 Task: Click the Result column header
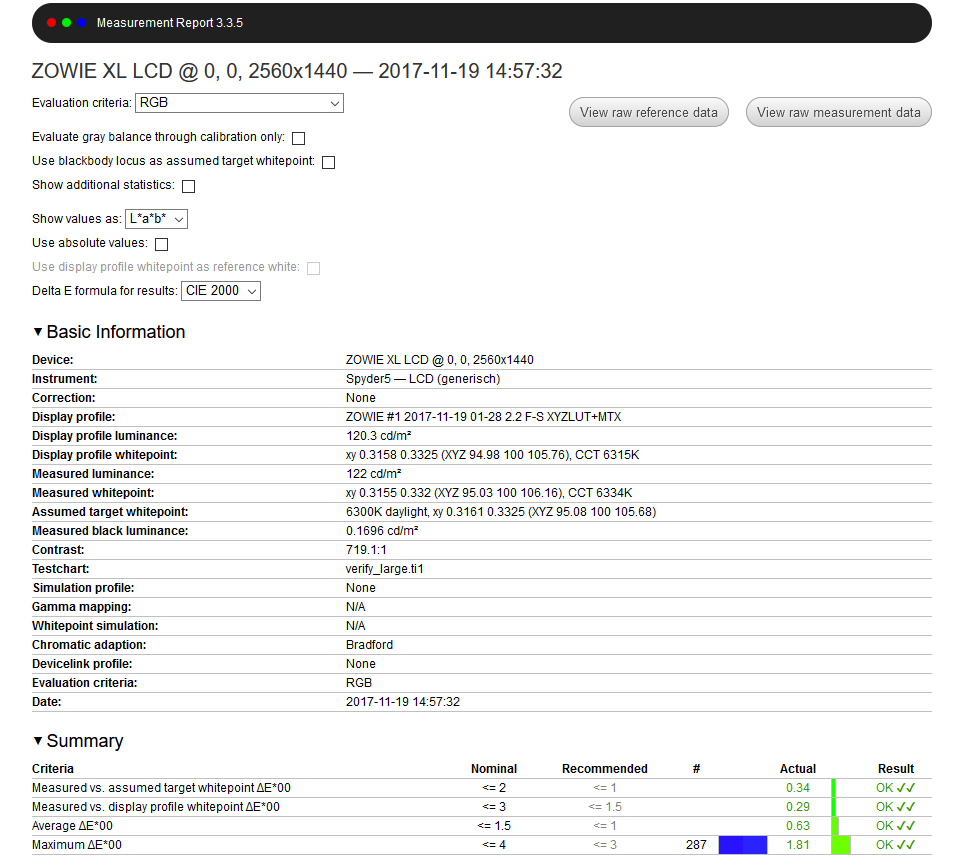click(x=895, y=769)
